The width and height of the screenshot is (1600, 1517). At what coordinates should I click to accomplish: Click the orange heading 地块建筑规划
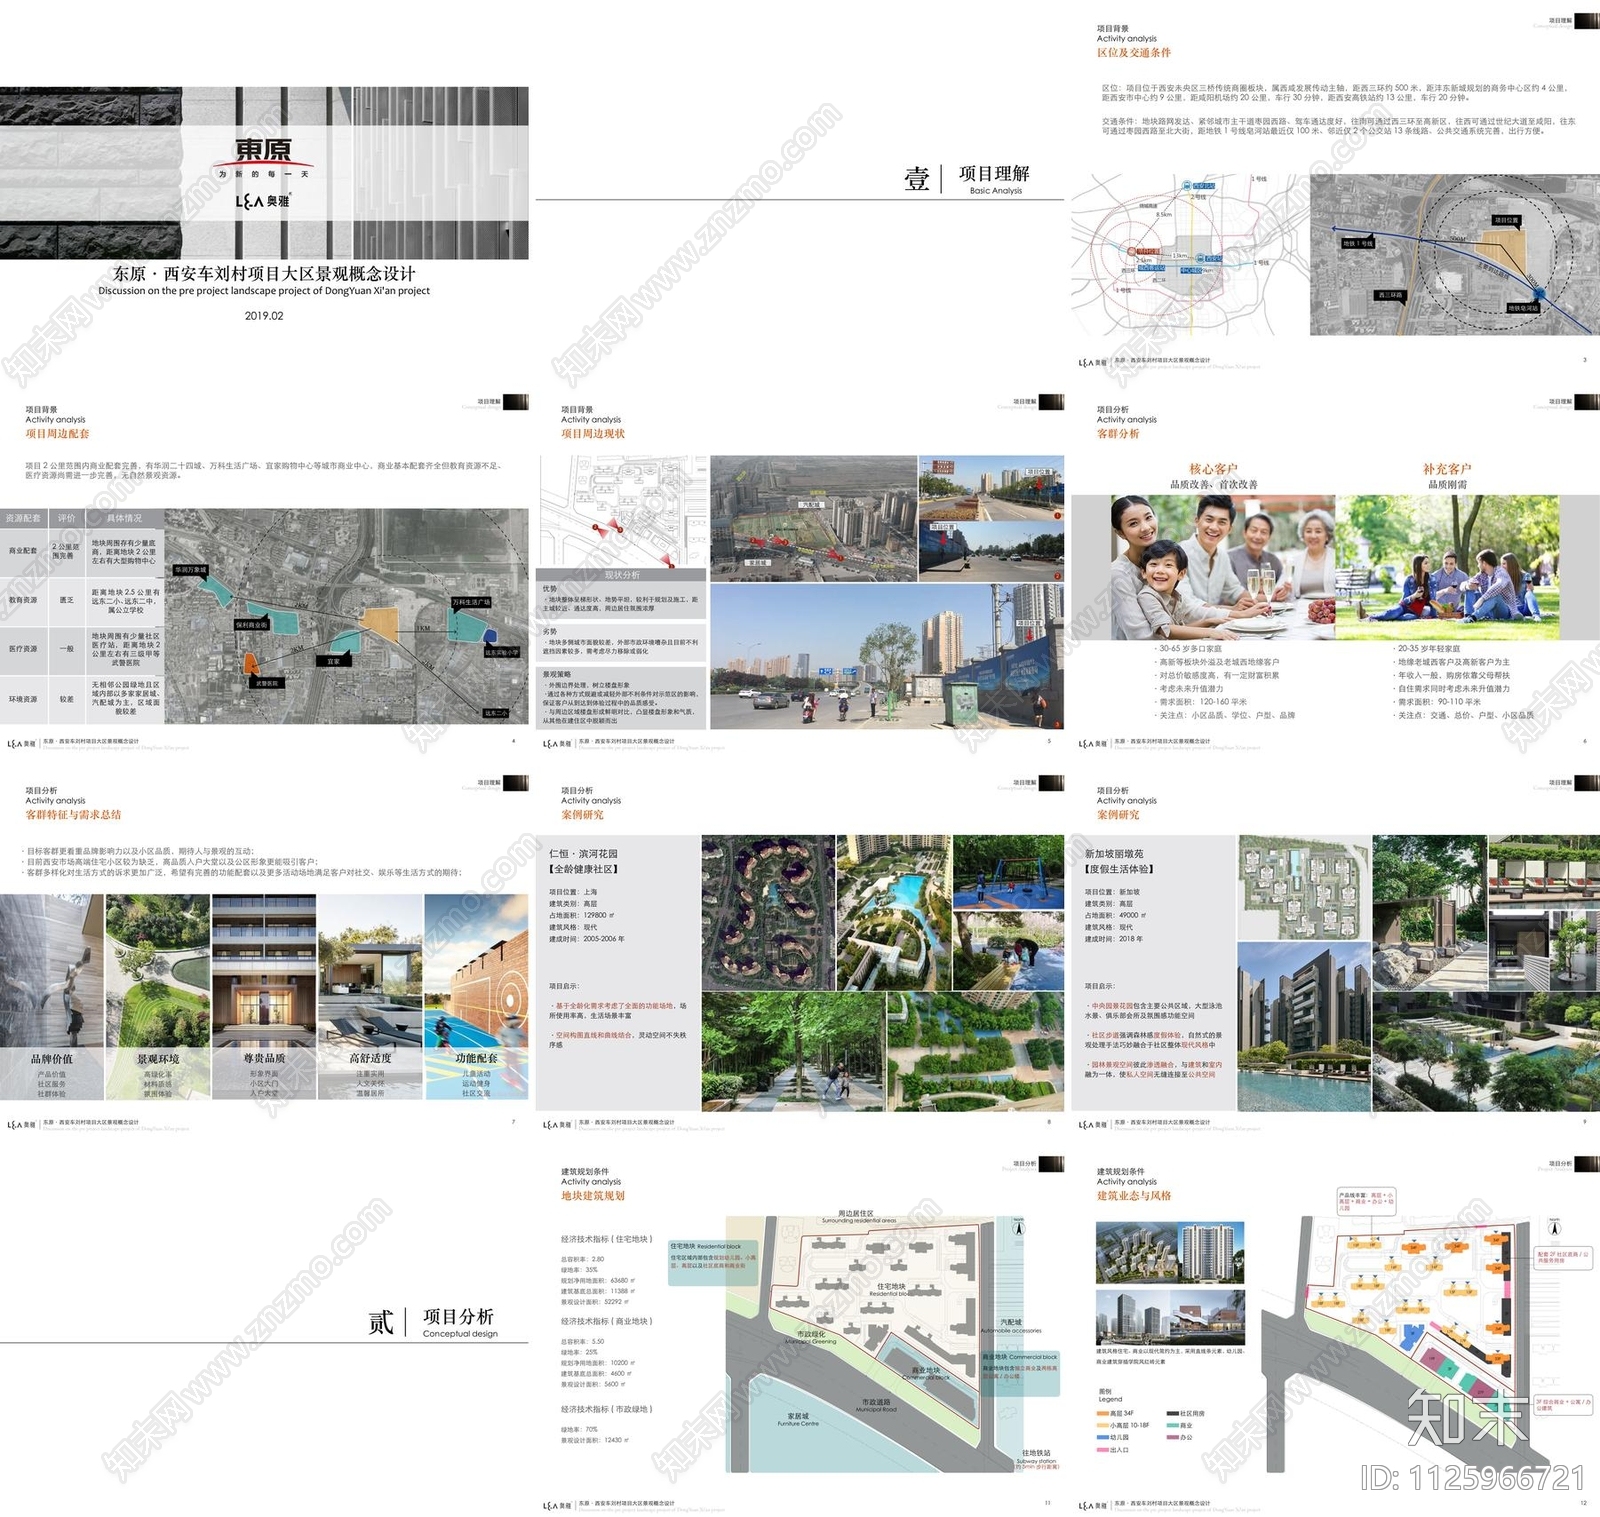click(x=593, y=1196)
